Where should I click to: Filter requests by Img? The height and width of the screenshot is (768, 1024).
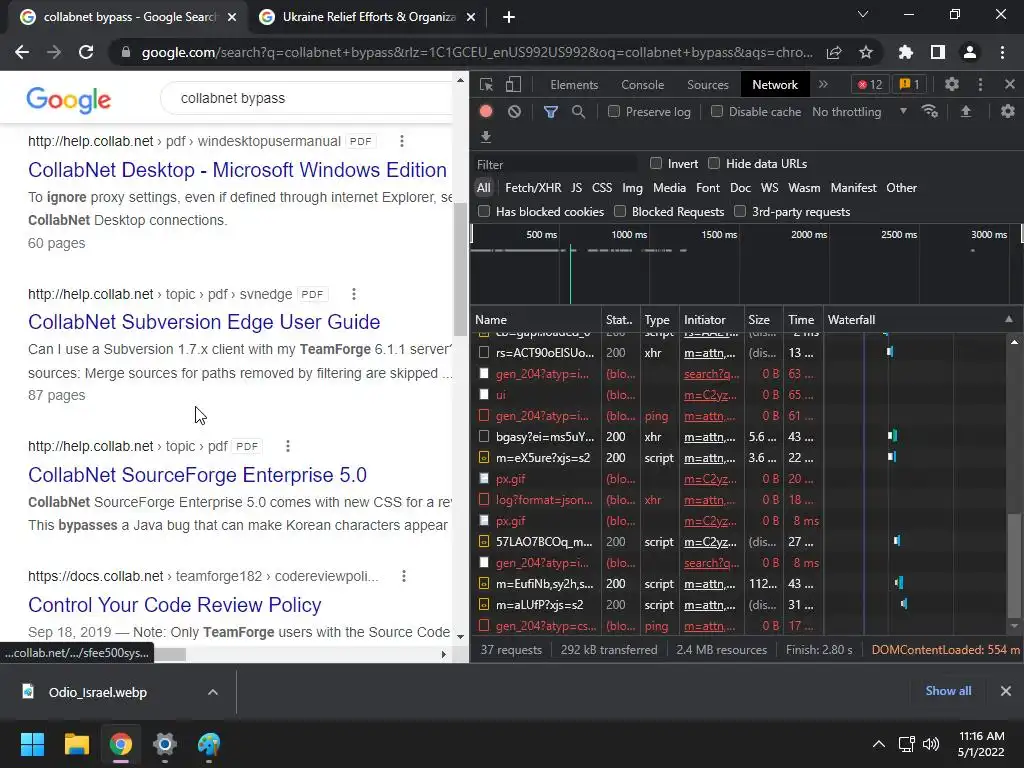pos(632,187)
